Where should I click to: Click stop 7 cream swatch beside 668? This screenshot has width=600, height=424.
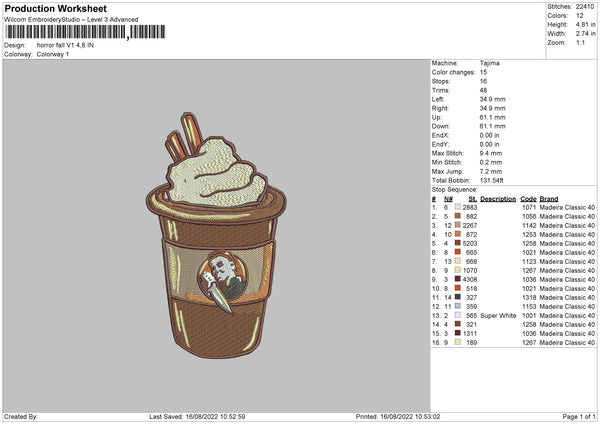coord(458,261)
